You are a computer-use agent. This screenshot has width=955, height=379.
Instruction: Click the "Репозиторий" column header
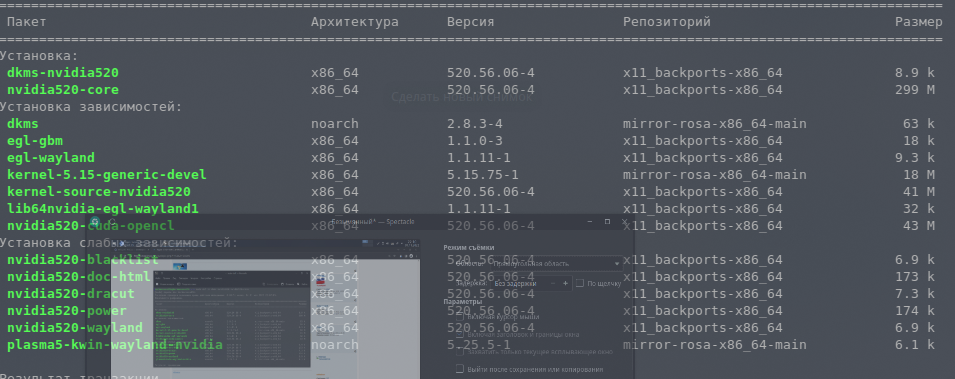click(667, 22)
